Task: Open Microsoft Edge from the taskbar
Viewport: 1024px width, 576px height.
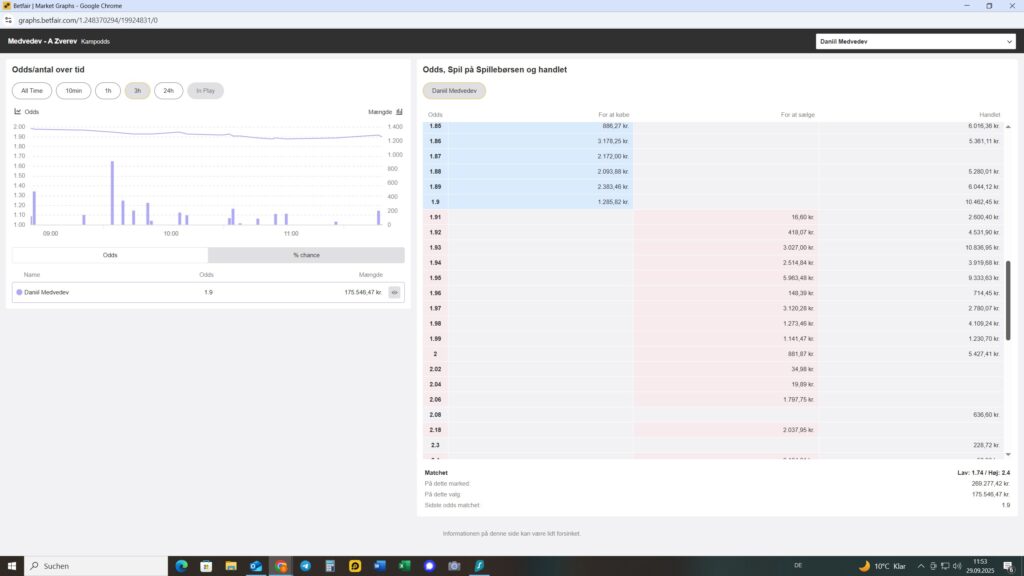Action: [181, 566]
